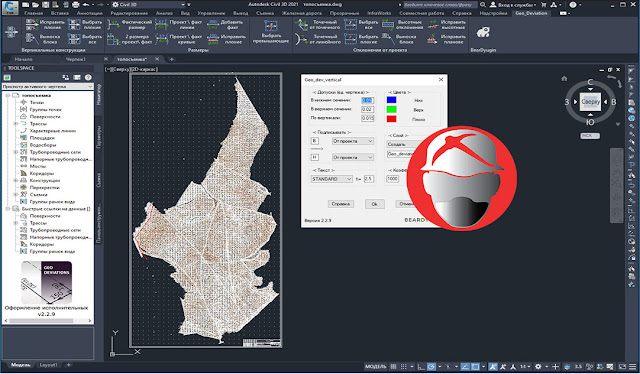This screenshot has width=640, height=374.
Task: Click the Undo arrow in quick access toolbar
Action: 86,4
